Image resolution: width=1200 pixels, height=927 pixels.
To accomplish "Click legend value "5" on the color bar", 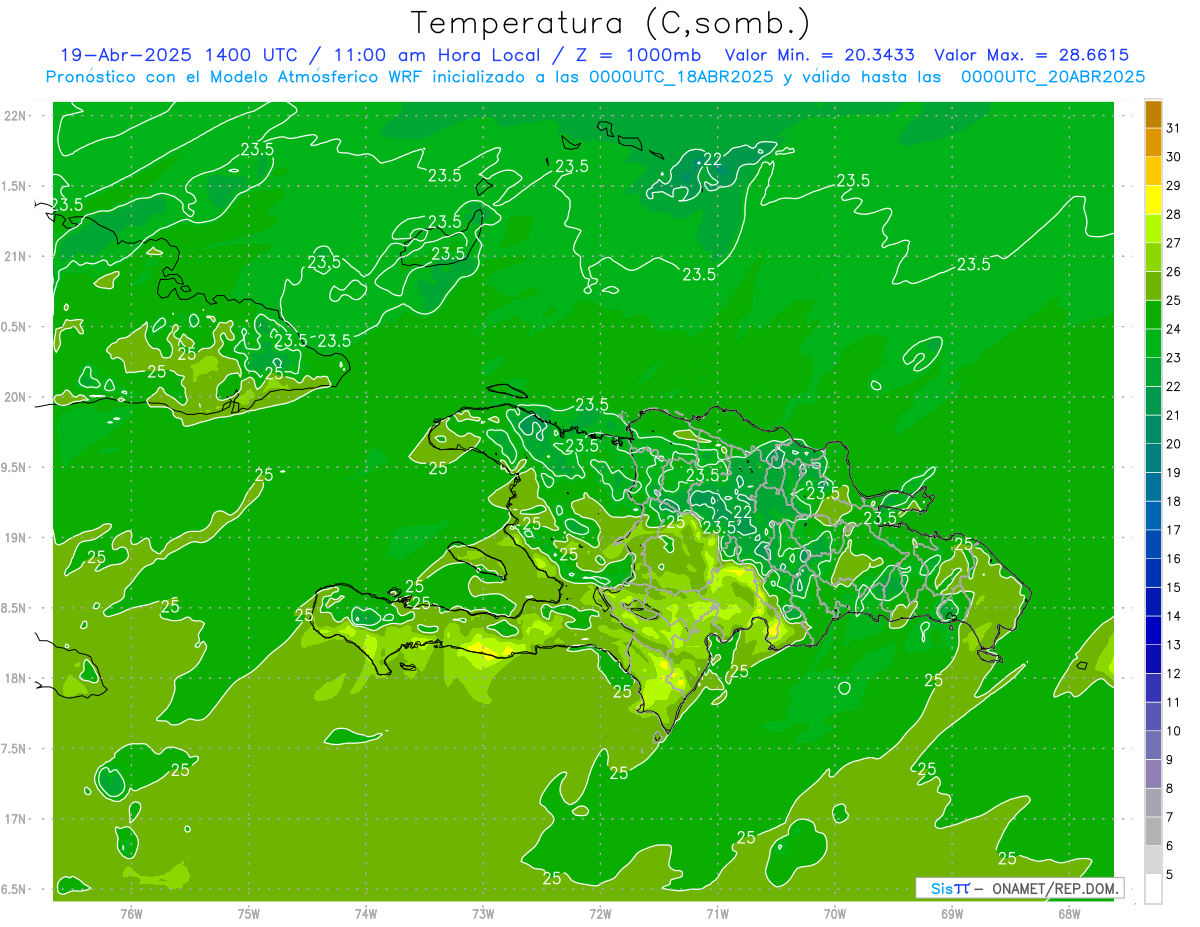I will pos(1170,875).
